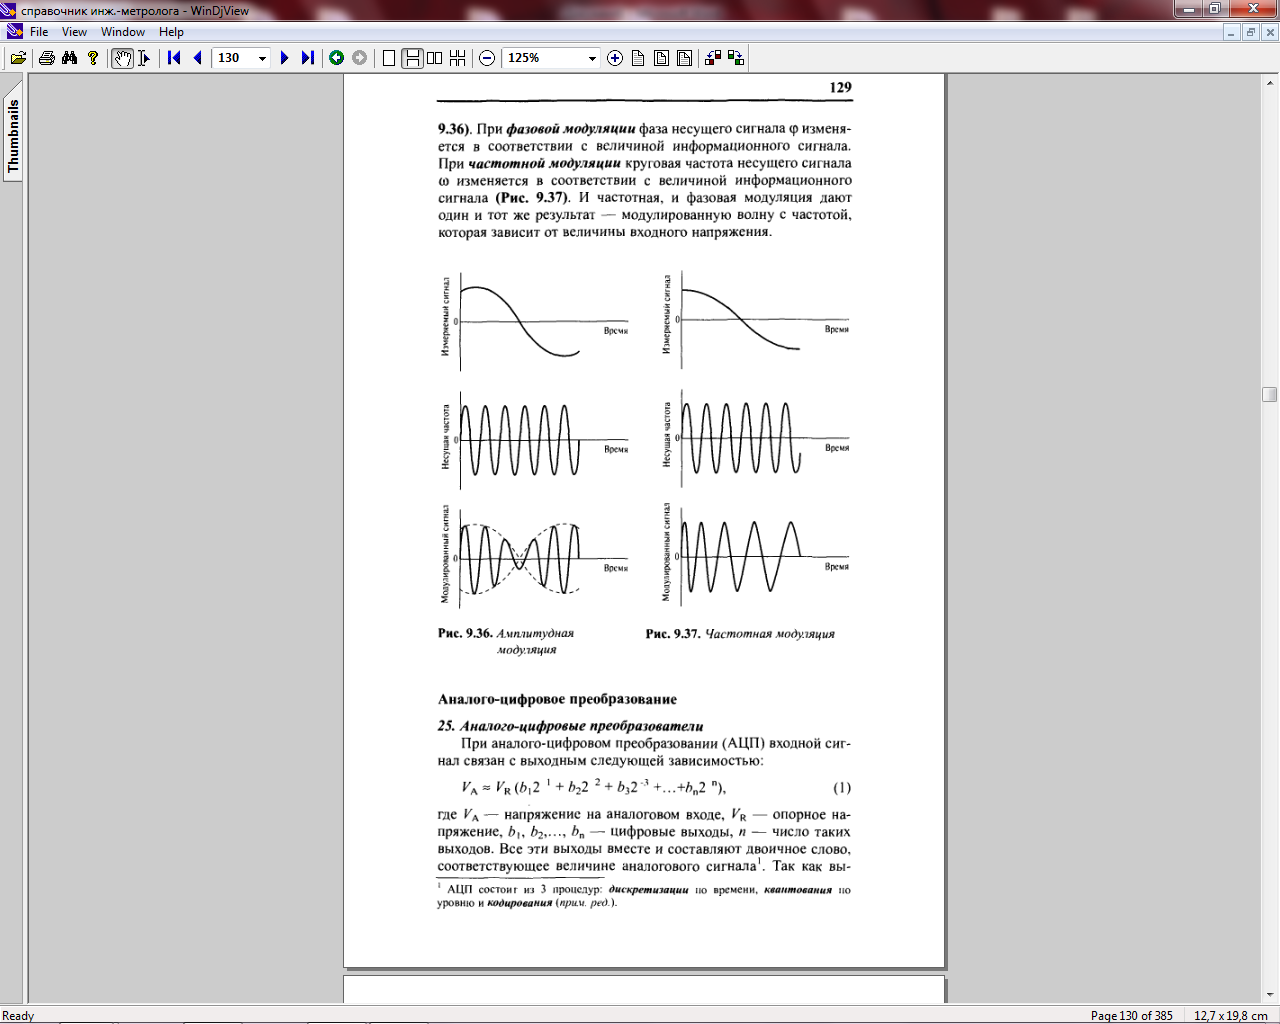Open the Help menu
The image size is (1280, 1024).
click(x=171, y=32)
